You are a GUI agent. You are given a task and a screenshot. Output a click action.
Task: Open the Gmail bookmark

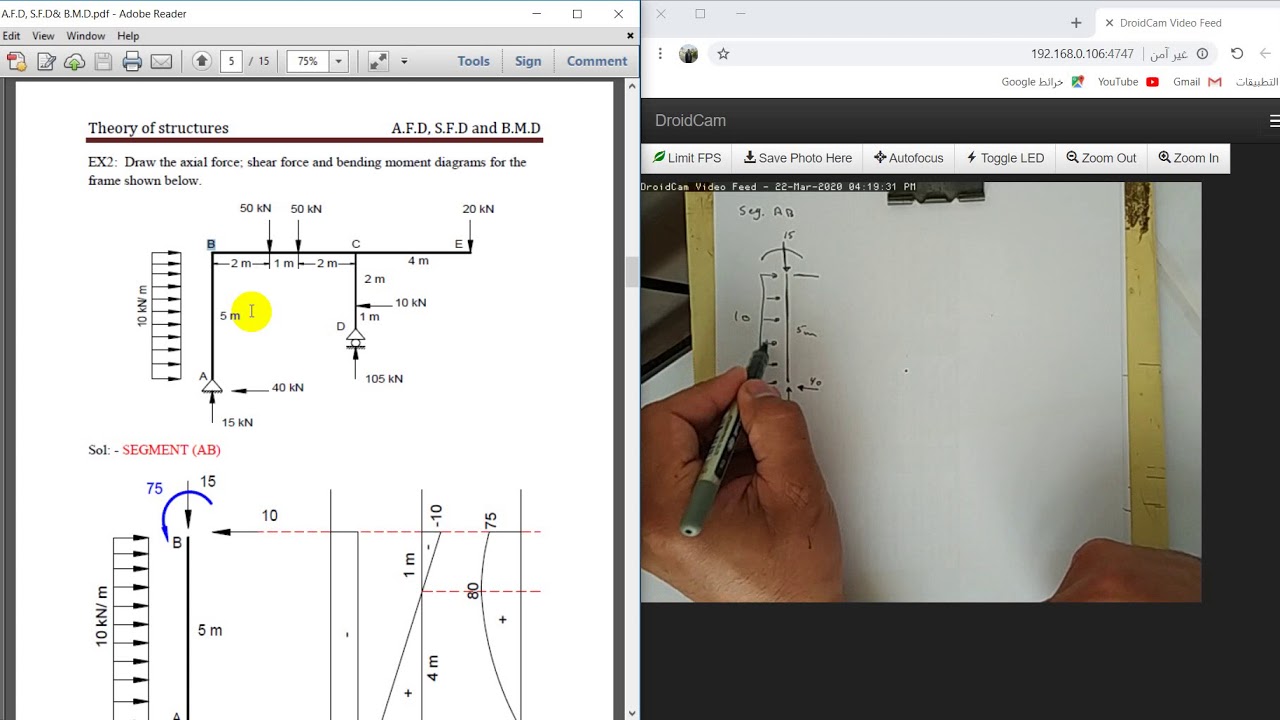[1197, 82]
